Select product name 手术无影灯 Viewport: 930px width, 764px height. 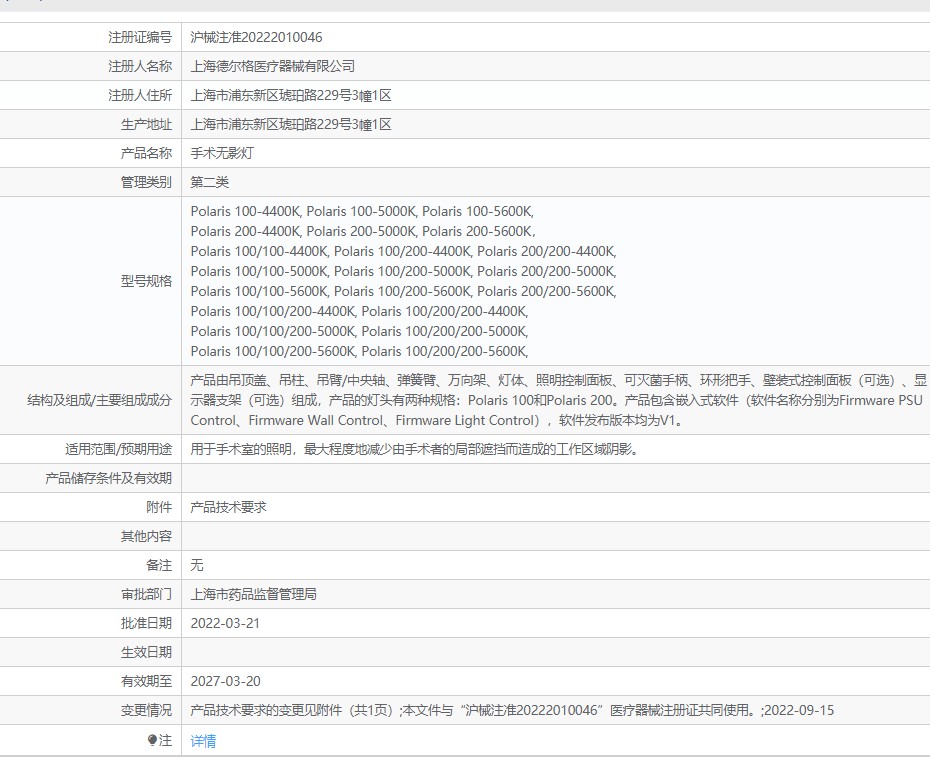(222, 153)
